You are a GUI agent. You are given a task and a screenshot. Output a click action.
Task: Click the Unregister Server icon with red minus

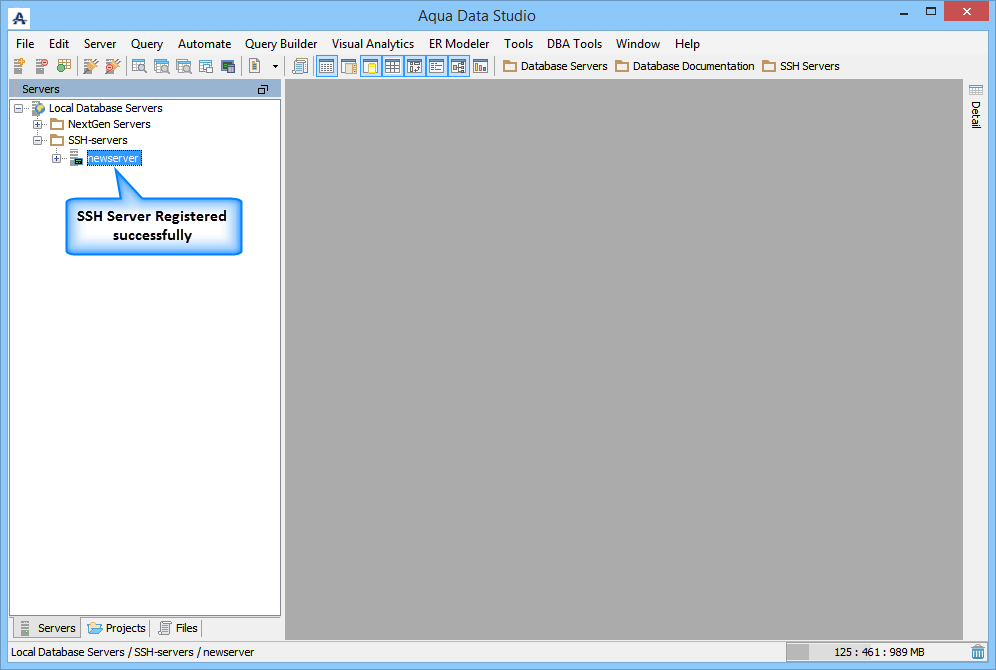pyautogui.click(x=42, y=66)
